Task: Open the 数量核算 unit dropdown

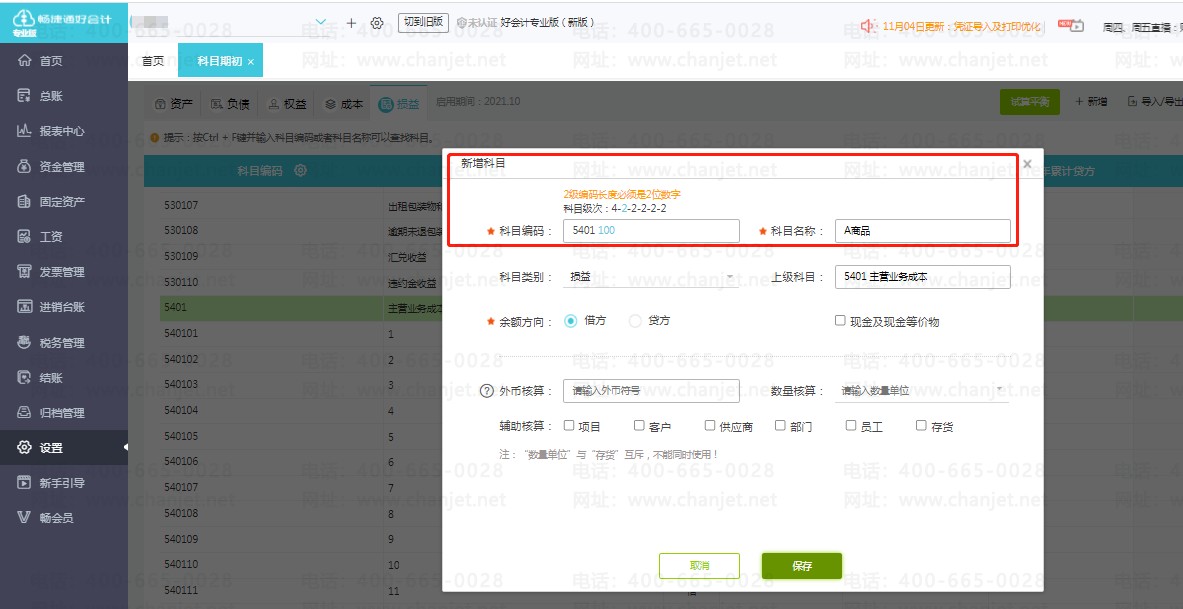Action: 922,390
